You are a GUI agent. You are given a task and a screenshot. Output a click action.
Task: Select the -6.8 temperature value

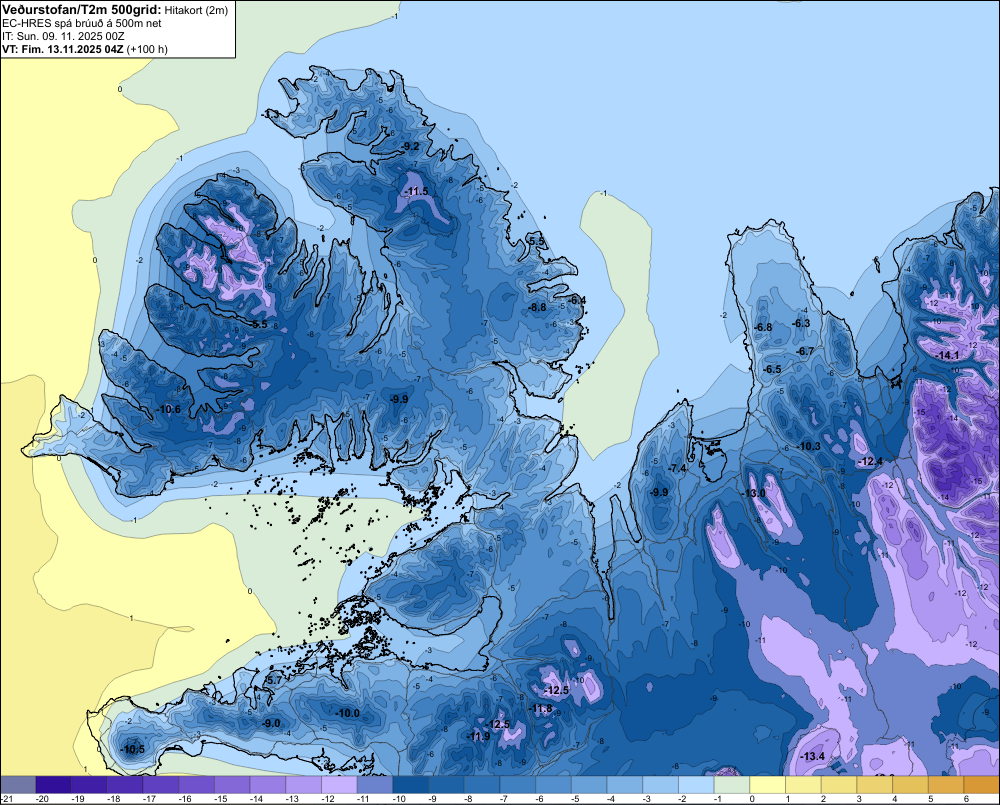pos(763,327)
